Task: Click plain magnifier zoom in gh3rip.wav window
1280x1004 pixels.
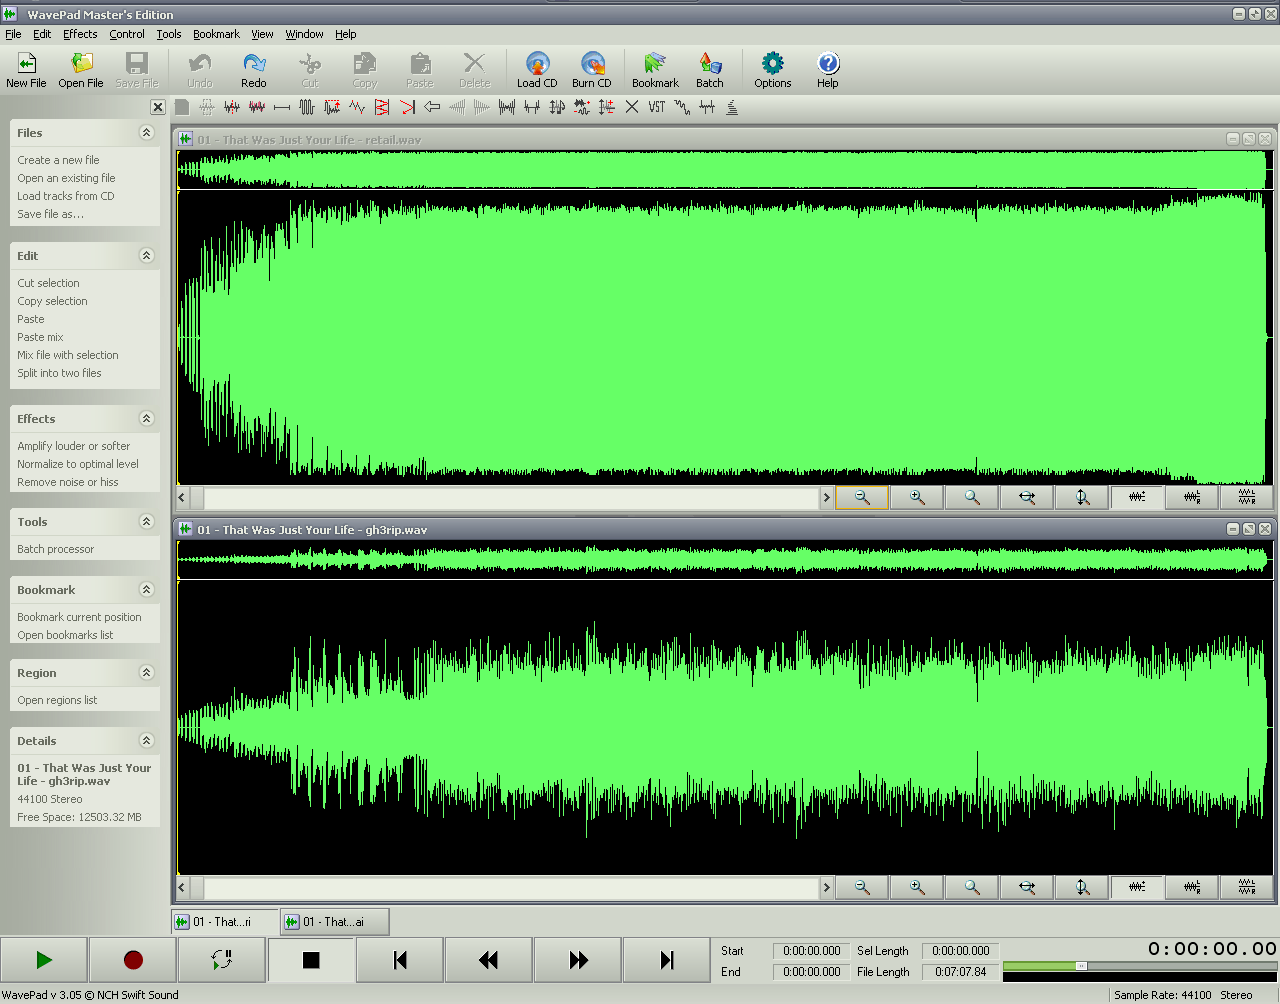Action: click(x=972, y=887)
